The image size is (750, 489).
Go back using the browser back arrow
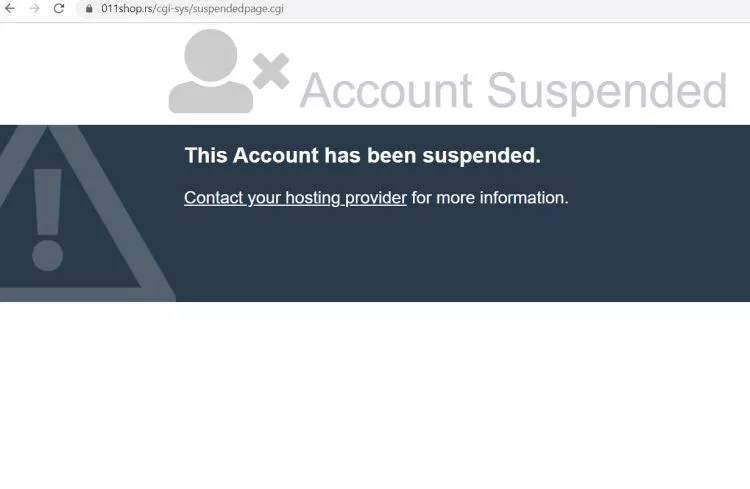click(x=10, y=8)
